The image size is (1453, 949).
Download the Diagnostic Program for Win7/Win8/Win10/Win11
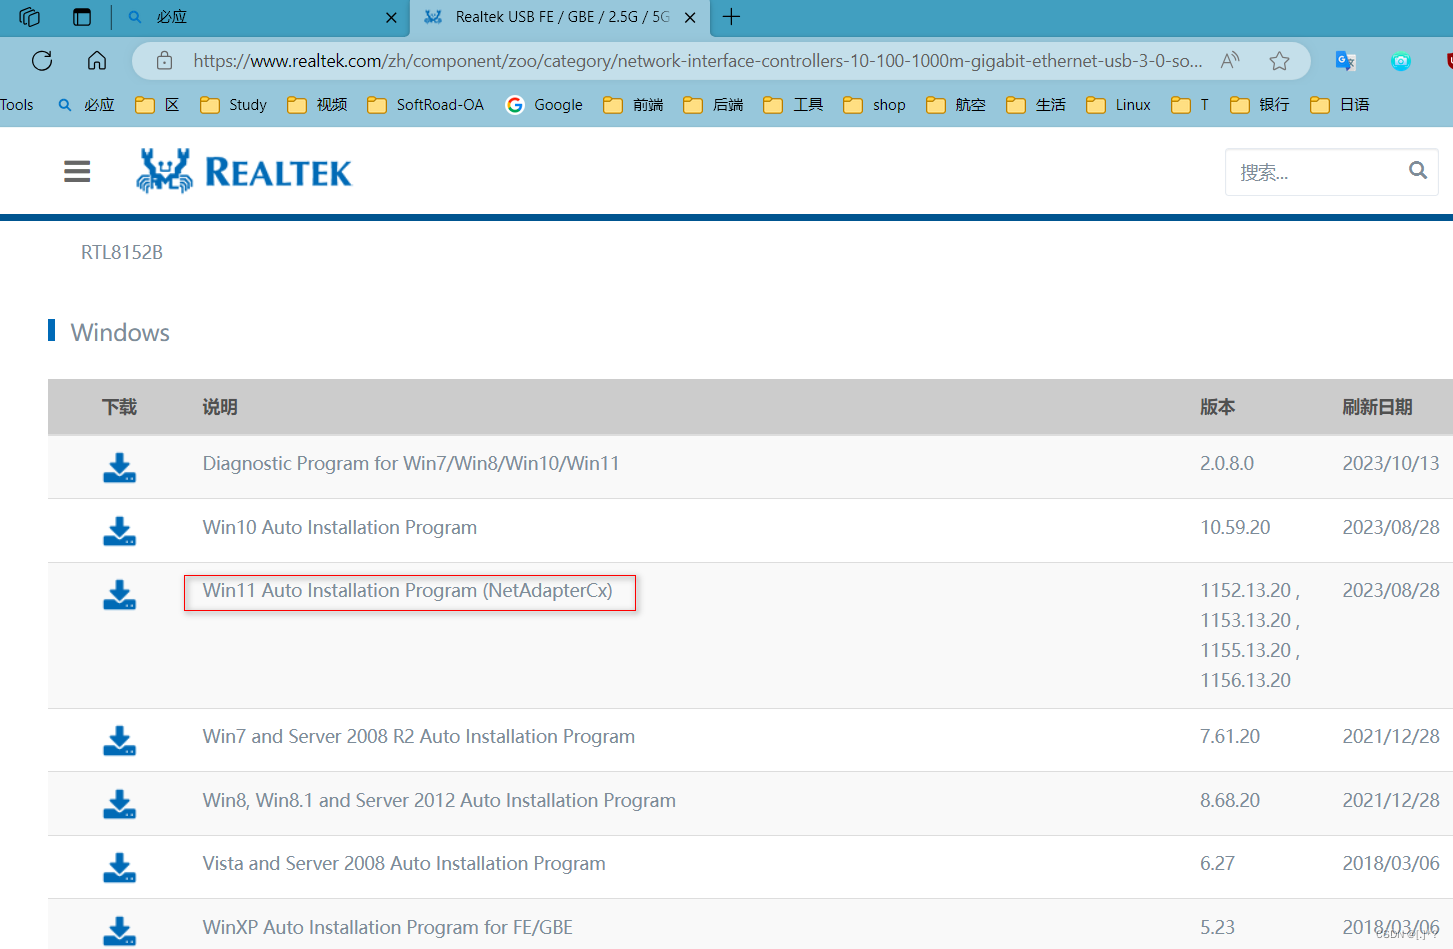[120, 468]
